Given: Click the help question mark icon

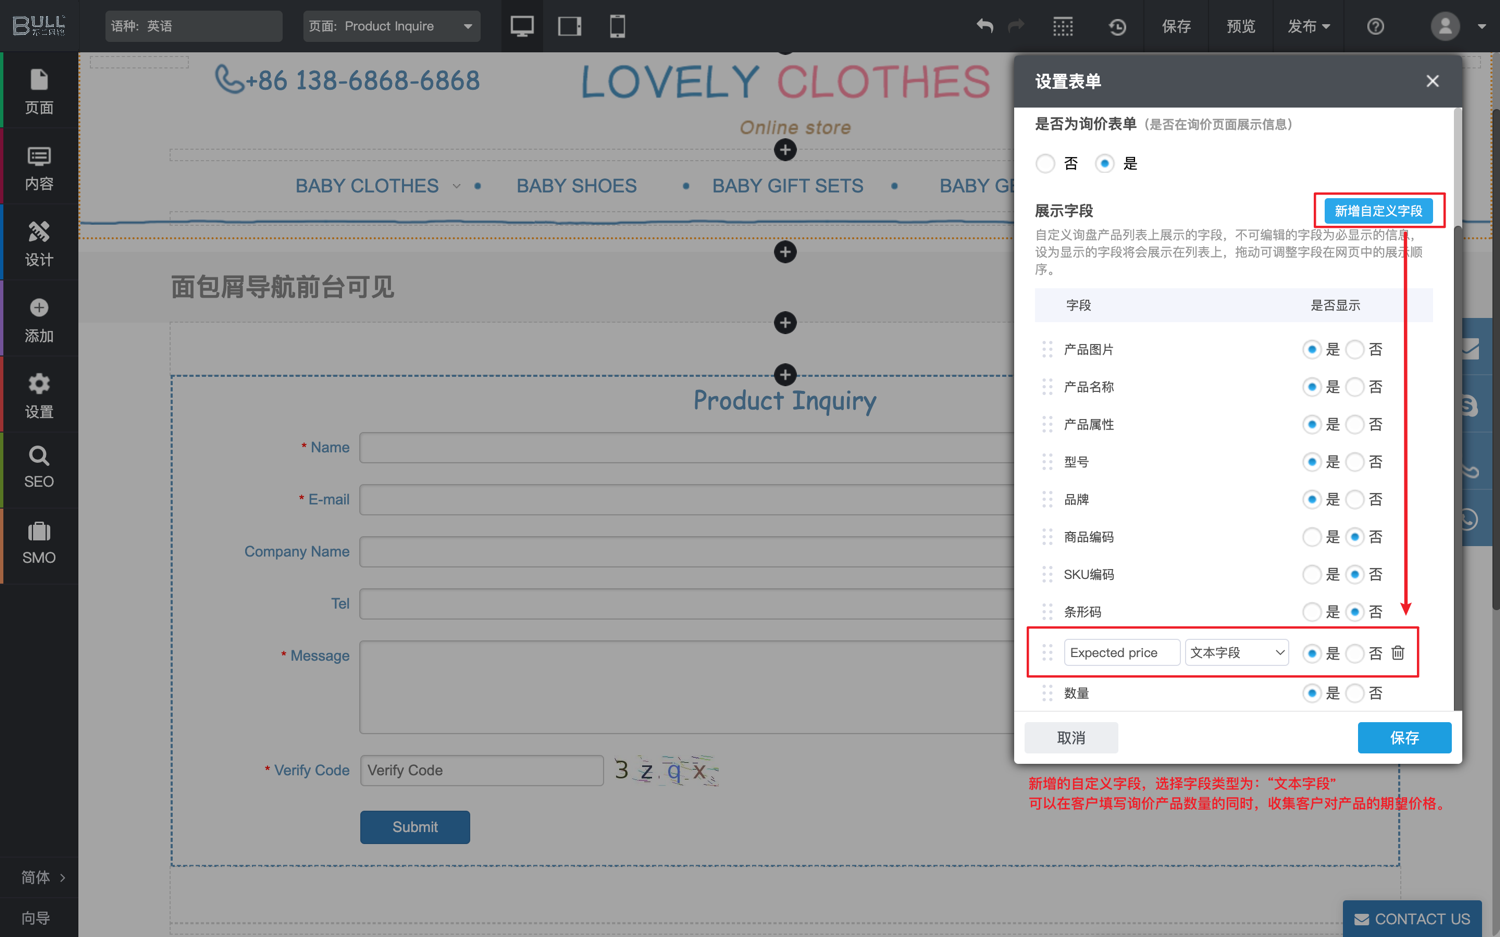Looking at the screenshot, I should point(1375,27).
